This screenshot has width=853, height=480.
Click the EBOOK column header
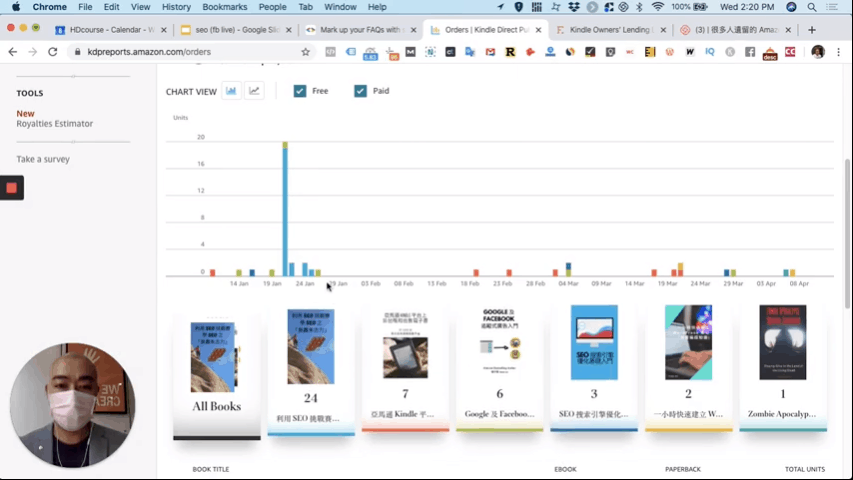[x=565, y=469]
